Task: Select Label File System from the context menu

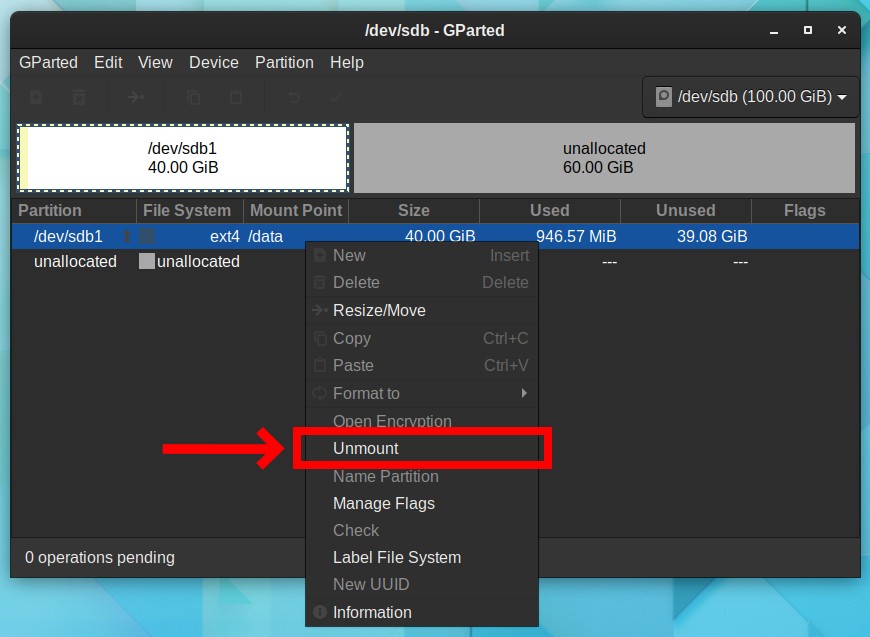Action: tap(422, 557)
